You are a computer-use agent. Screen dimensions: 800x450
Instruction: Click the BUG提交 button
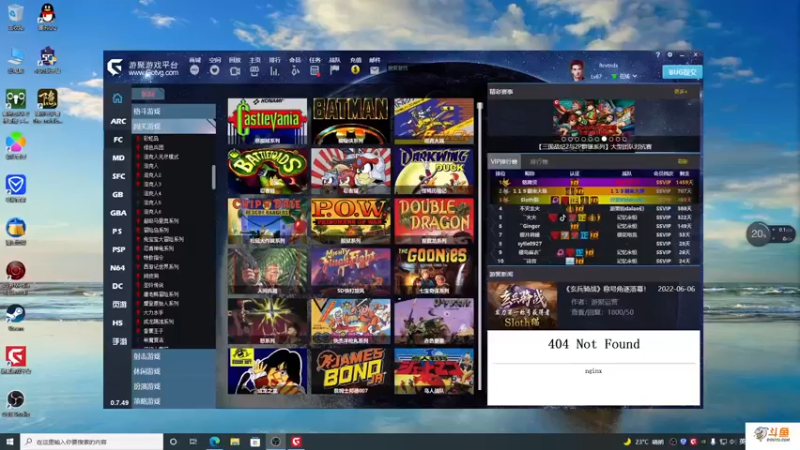coord(682,72)
